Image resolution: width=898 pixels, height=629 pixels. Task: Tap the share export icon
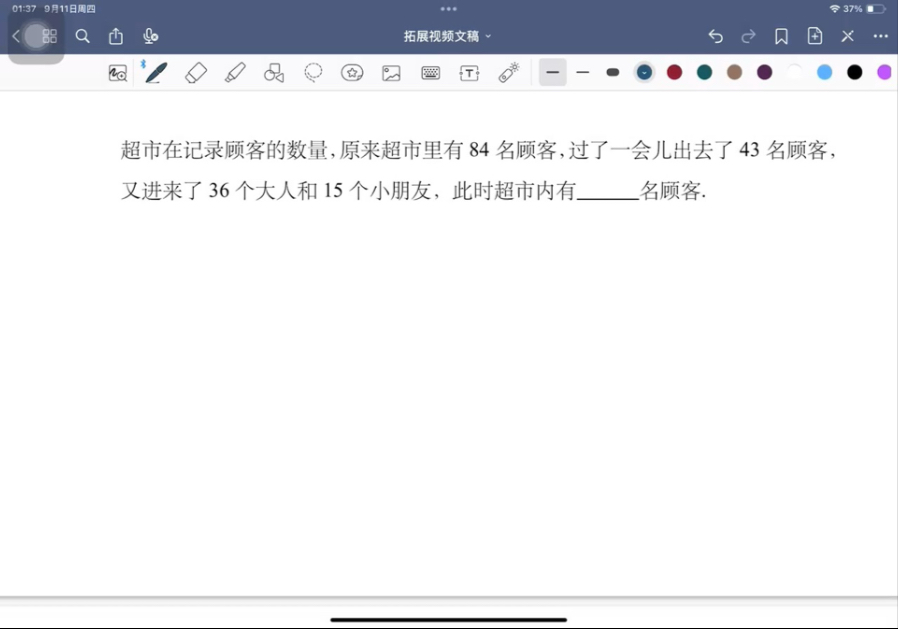(x=116, y=36)
